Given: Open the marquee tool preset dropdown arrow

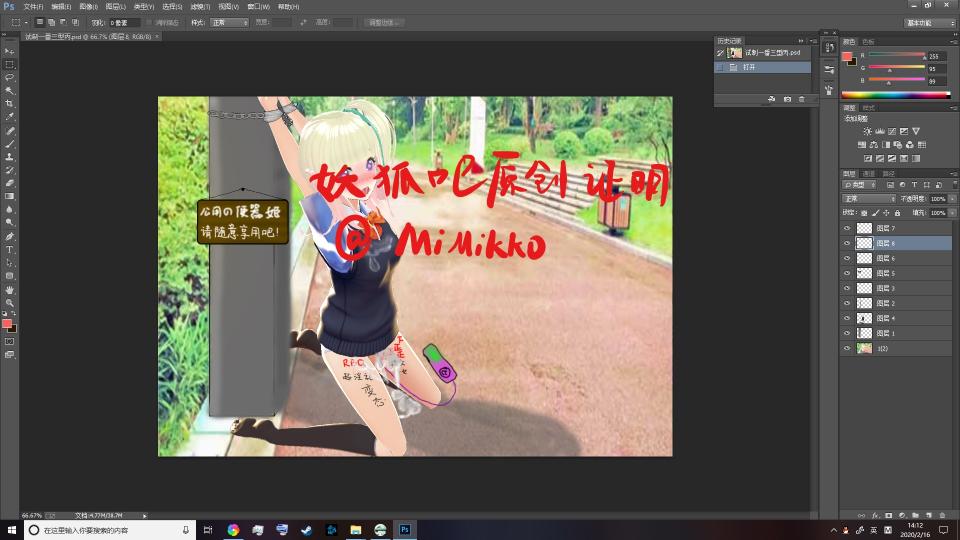Looking at the screenshot, I should click(x=26, y=23).
